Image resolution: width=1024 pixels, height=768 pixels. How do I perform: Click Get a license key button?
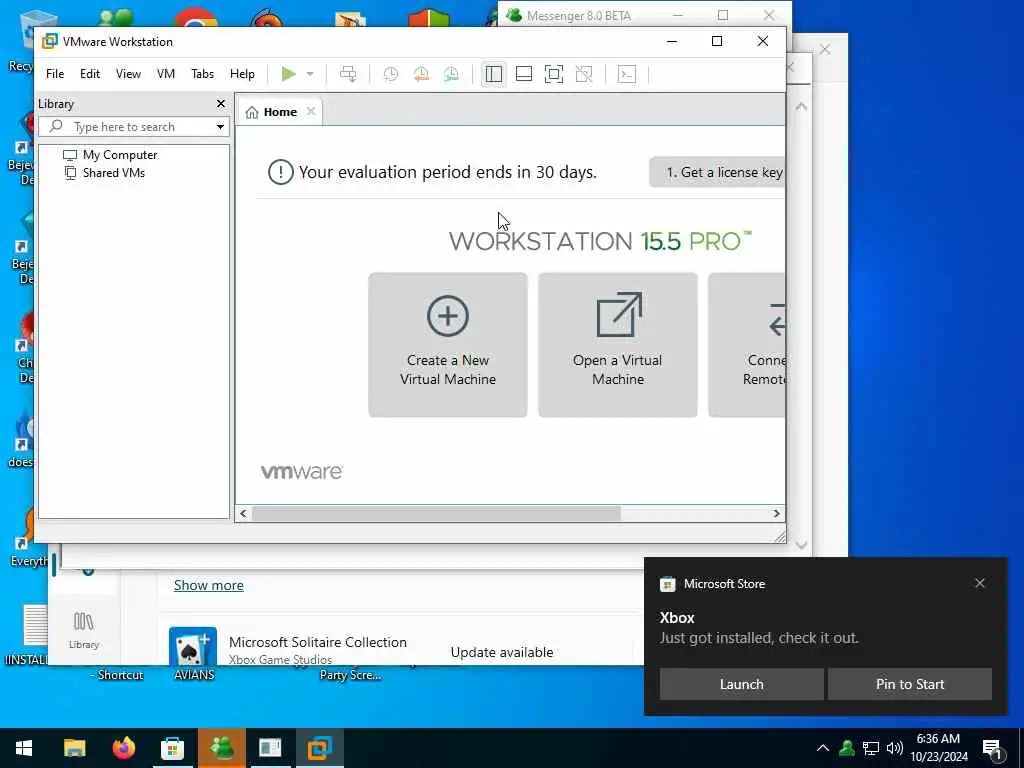click(x=717, y=172)
